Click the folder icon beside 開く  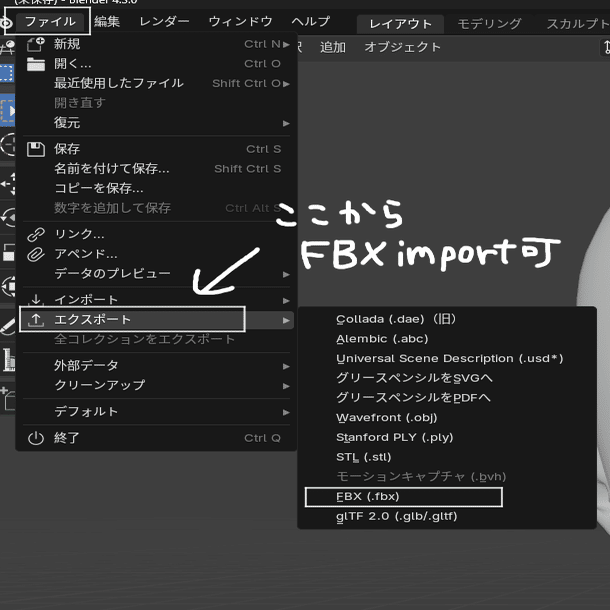[x=36, y=64]
